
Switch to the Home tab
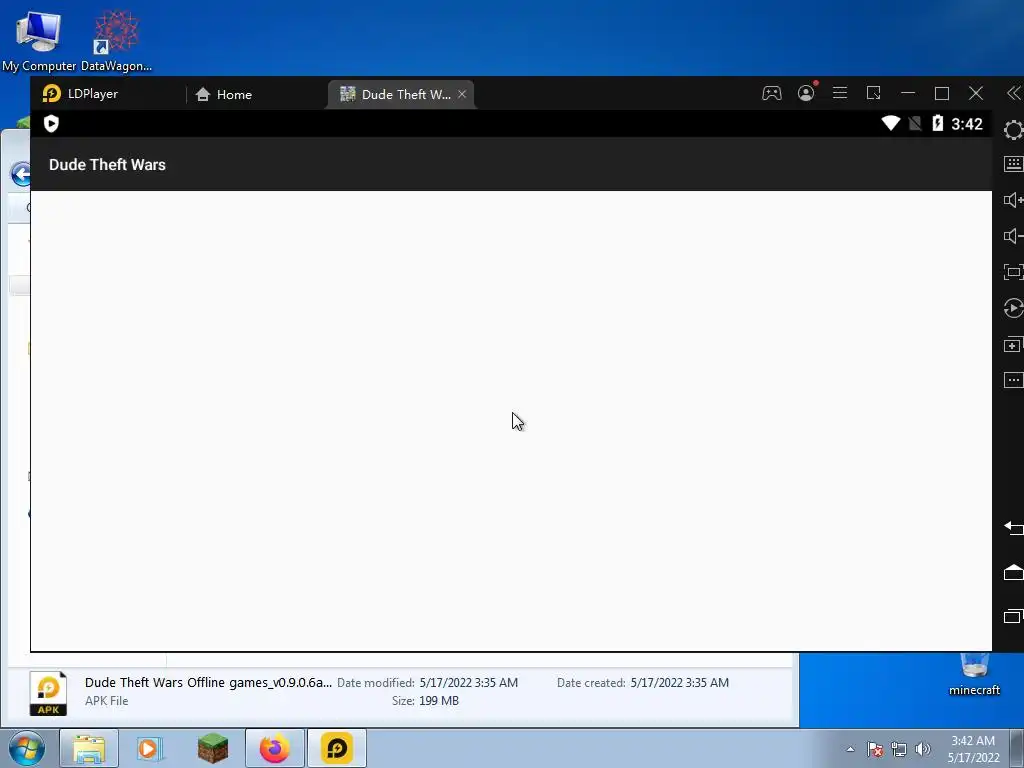[223, 95]
